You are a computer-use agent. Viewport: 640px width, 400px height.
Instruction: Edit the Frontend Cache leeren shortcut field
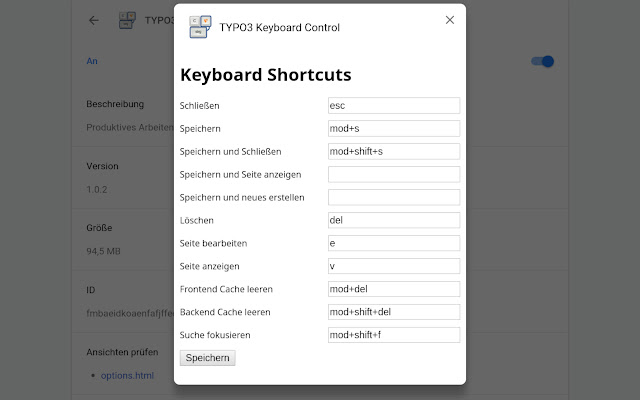click(x=394, y=289)
